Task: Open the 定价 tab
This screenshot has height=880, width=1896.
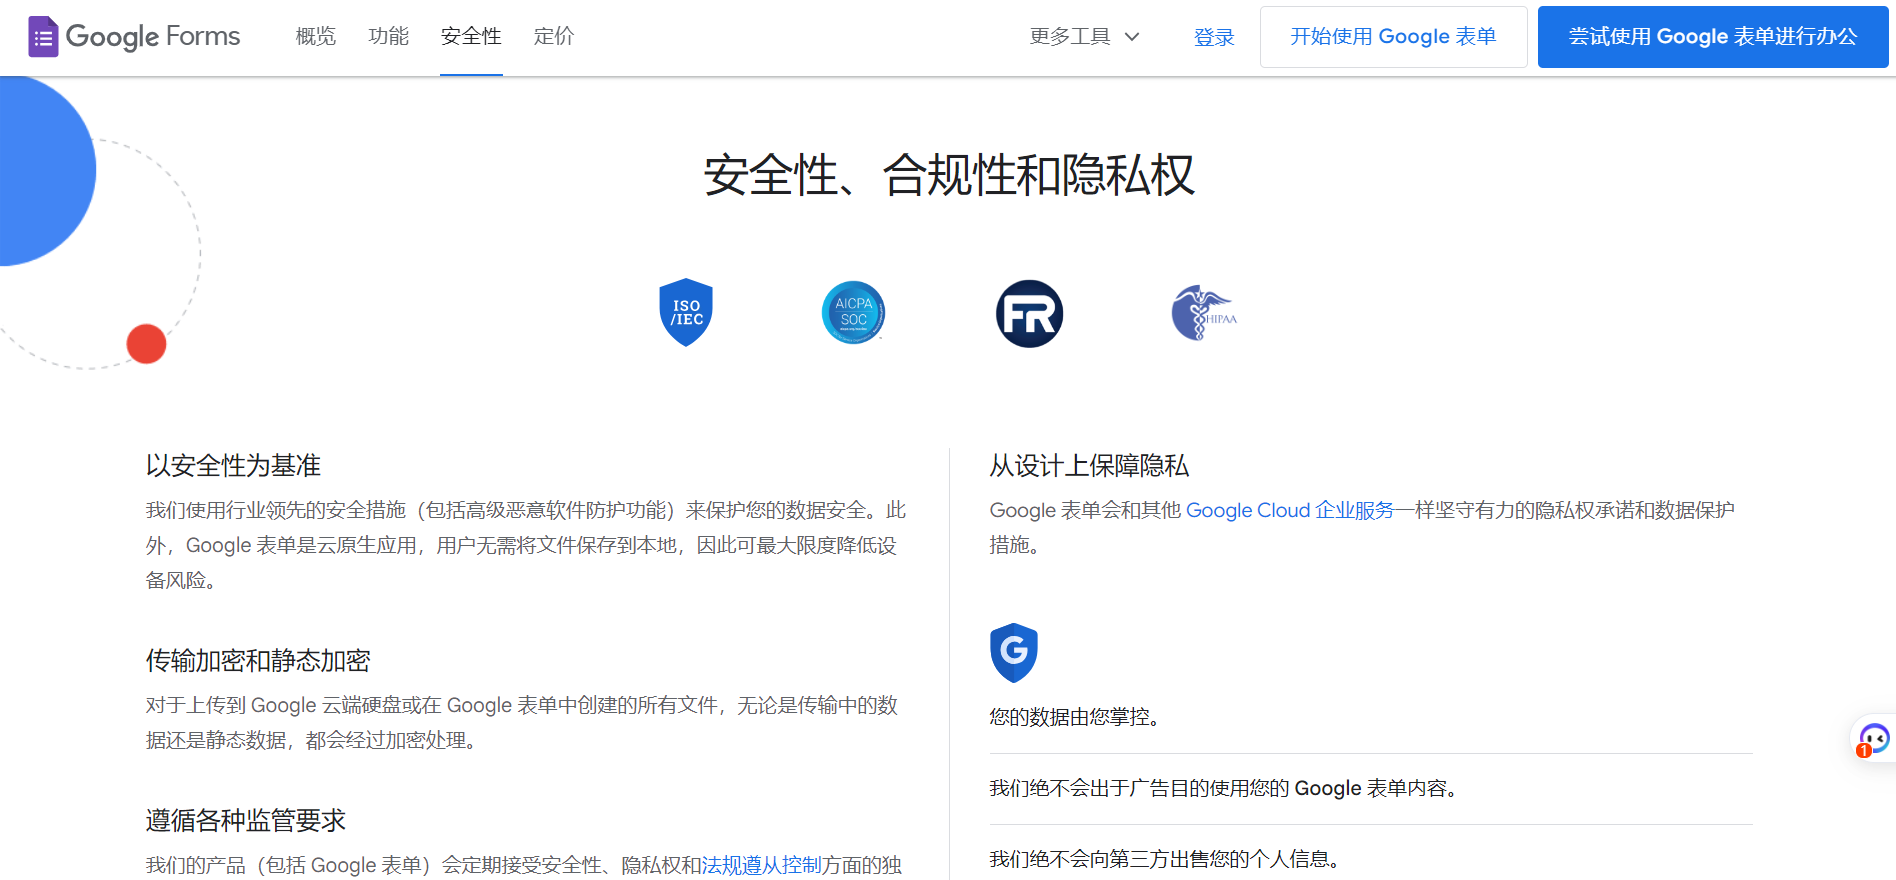Action: [x=554, y=37]
